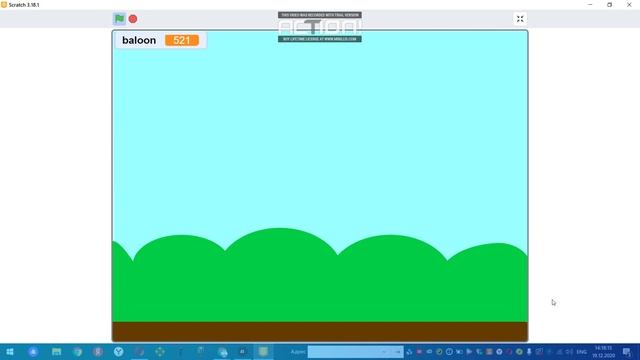The image size is (640, 360).
Task: Launch Yandex browser from the taskbar
Action: point(118,351)
